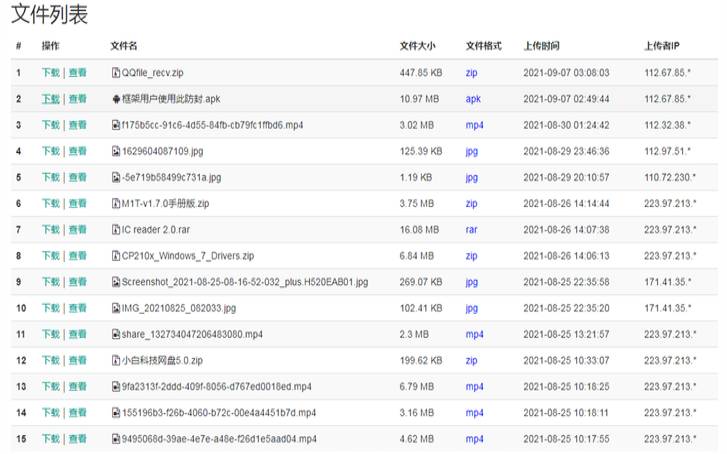View 小白科技网盘5.0.zip in row 12
This screenshot has height=454, width=727.
[77, 360]
